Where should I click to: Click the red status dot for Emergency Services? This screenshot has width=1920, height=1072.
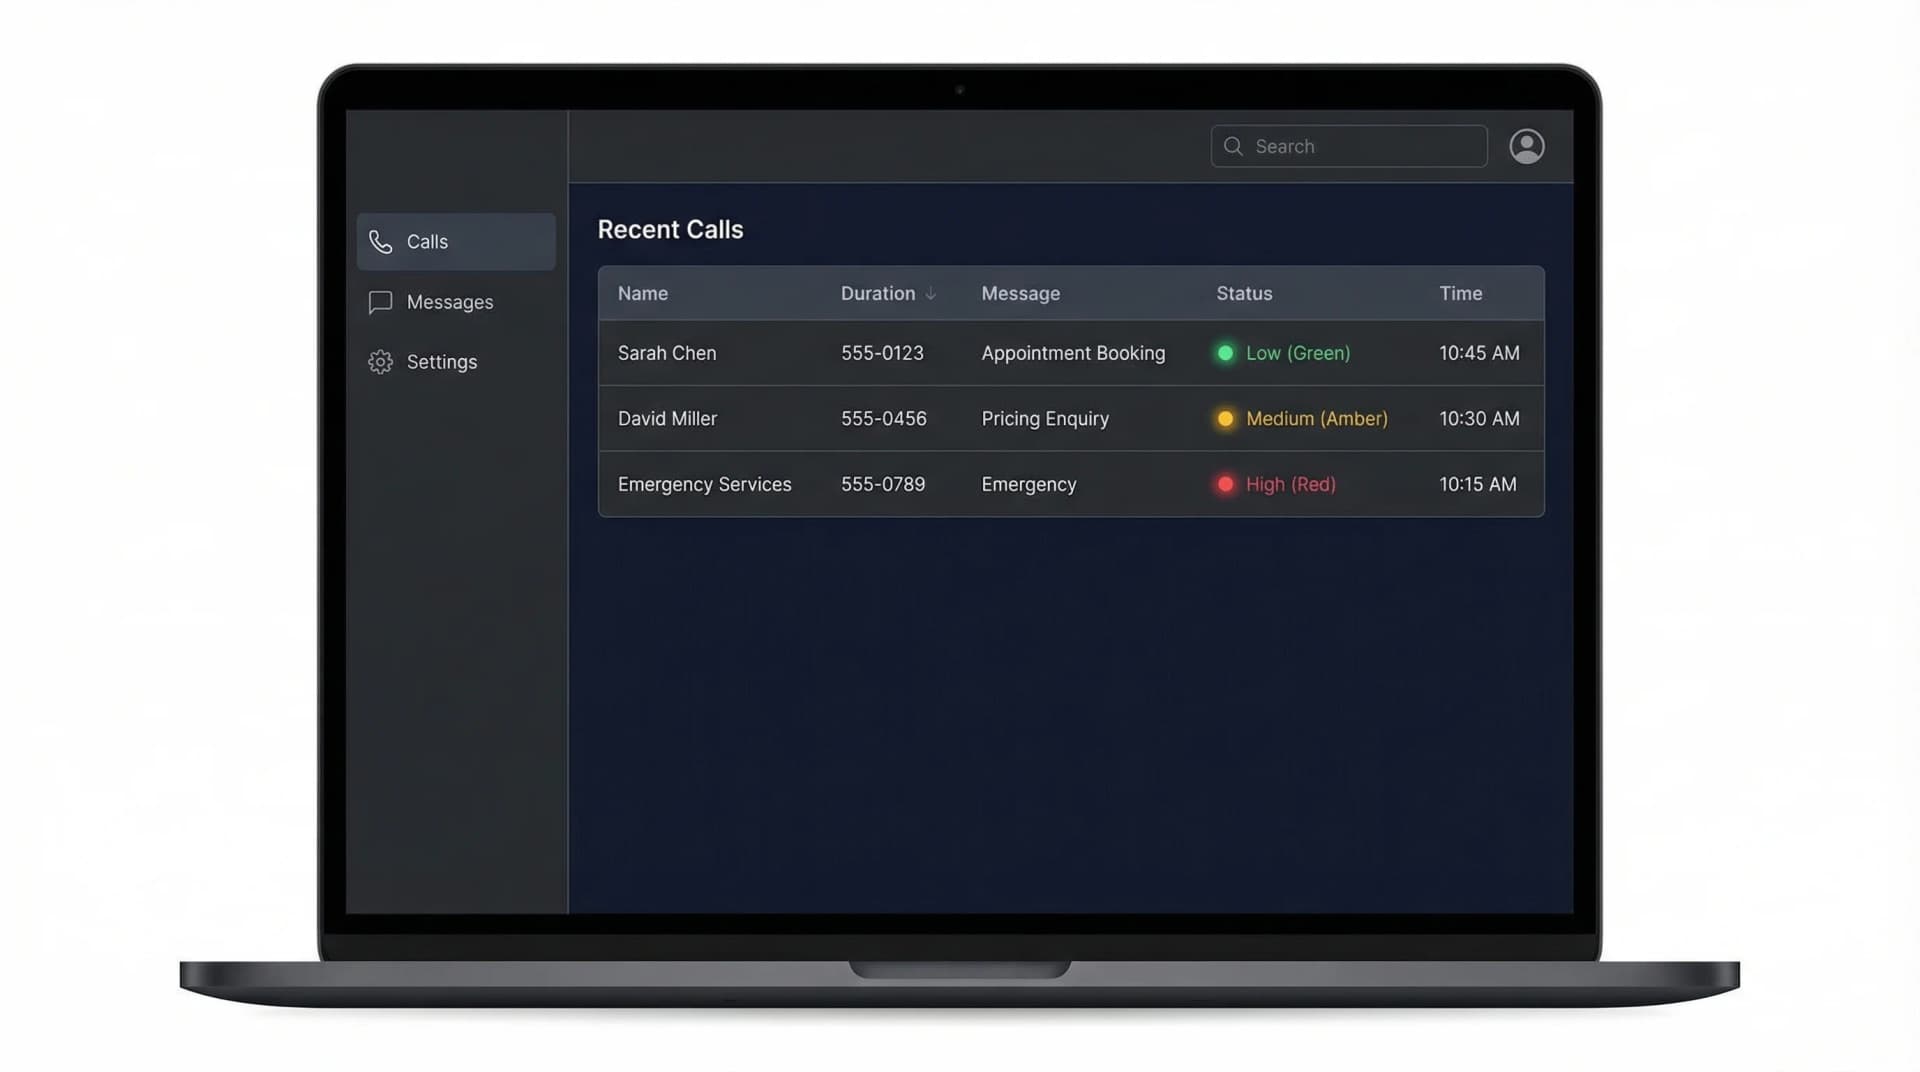[1225, 484]
